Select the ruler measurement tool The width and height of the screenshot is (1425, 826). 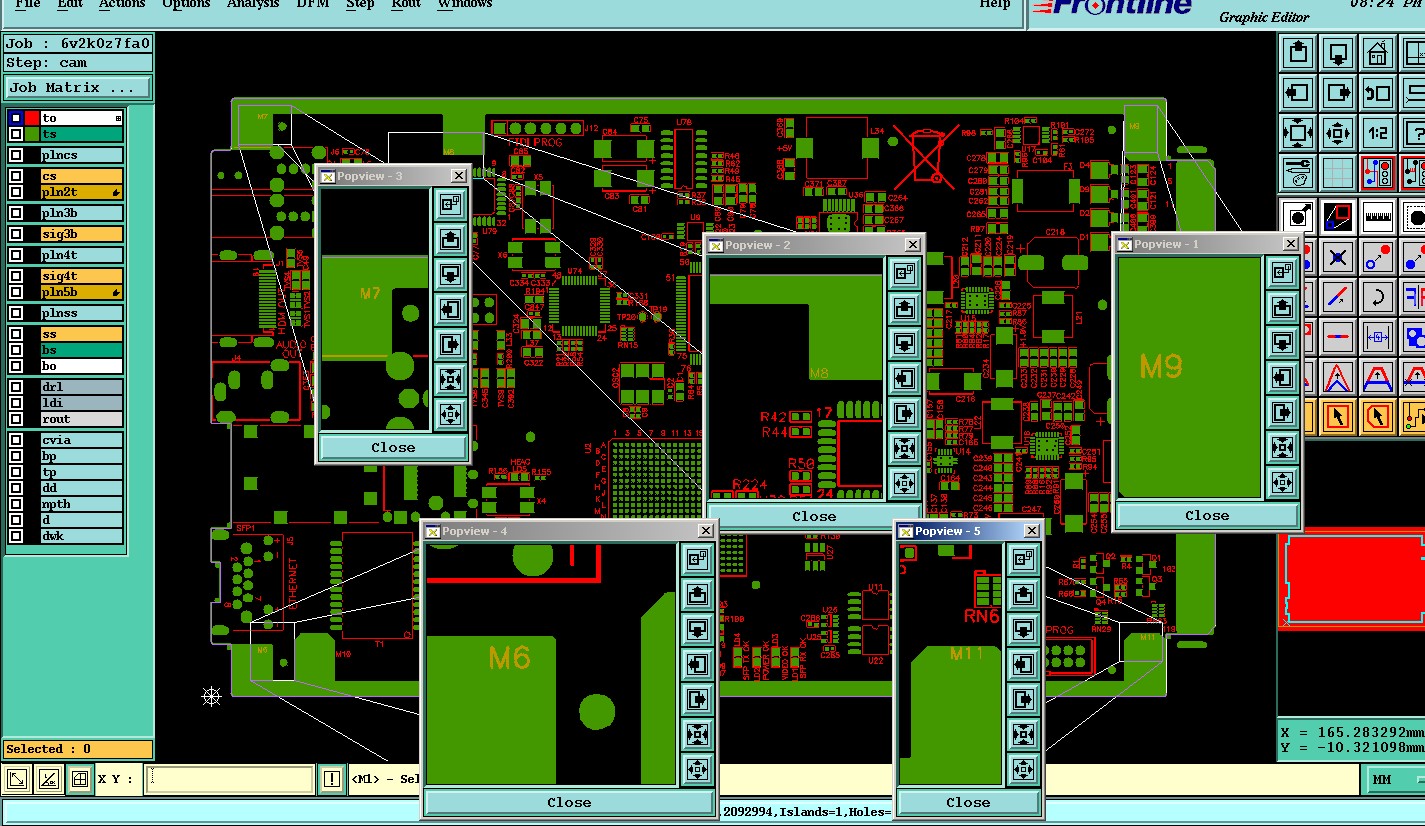(x=1378, y=216)
